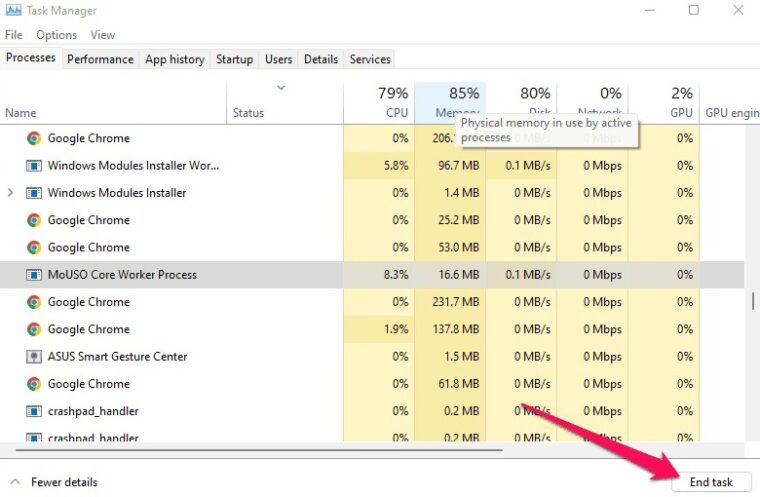Select the ASUS Smart Gesture Center row name
The image size is (760, 497).
[117, 357]
